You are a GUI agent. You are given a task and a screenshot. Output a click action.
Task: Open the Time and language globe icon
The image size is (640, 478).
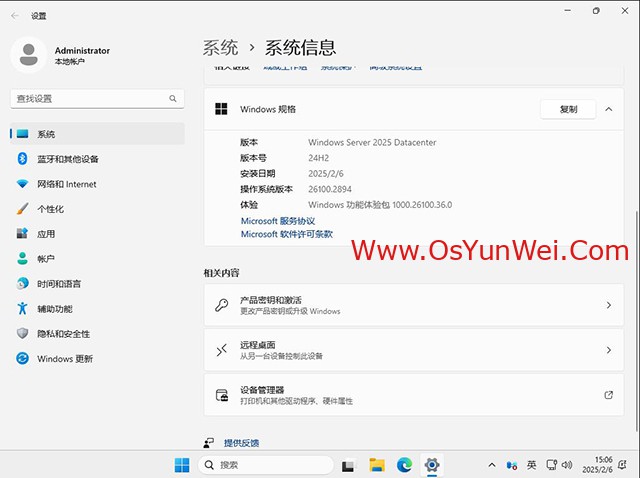[x=22, y=284]
